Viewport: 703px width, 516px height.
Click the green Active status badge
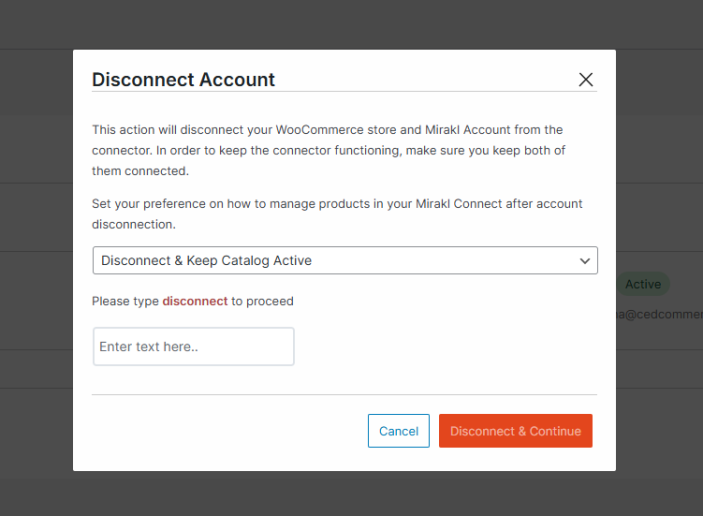tap(643, 285)
